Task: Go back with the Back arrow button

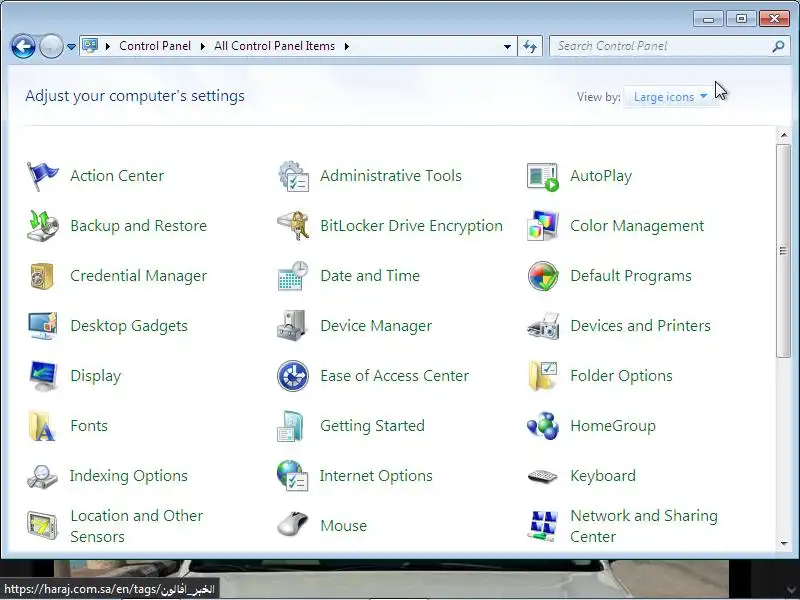Action: click(x=23, y=46)
